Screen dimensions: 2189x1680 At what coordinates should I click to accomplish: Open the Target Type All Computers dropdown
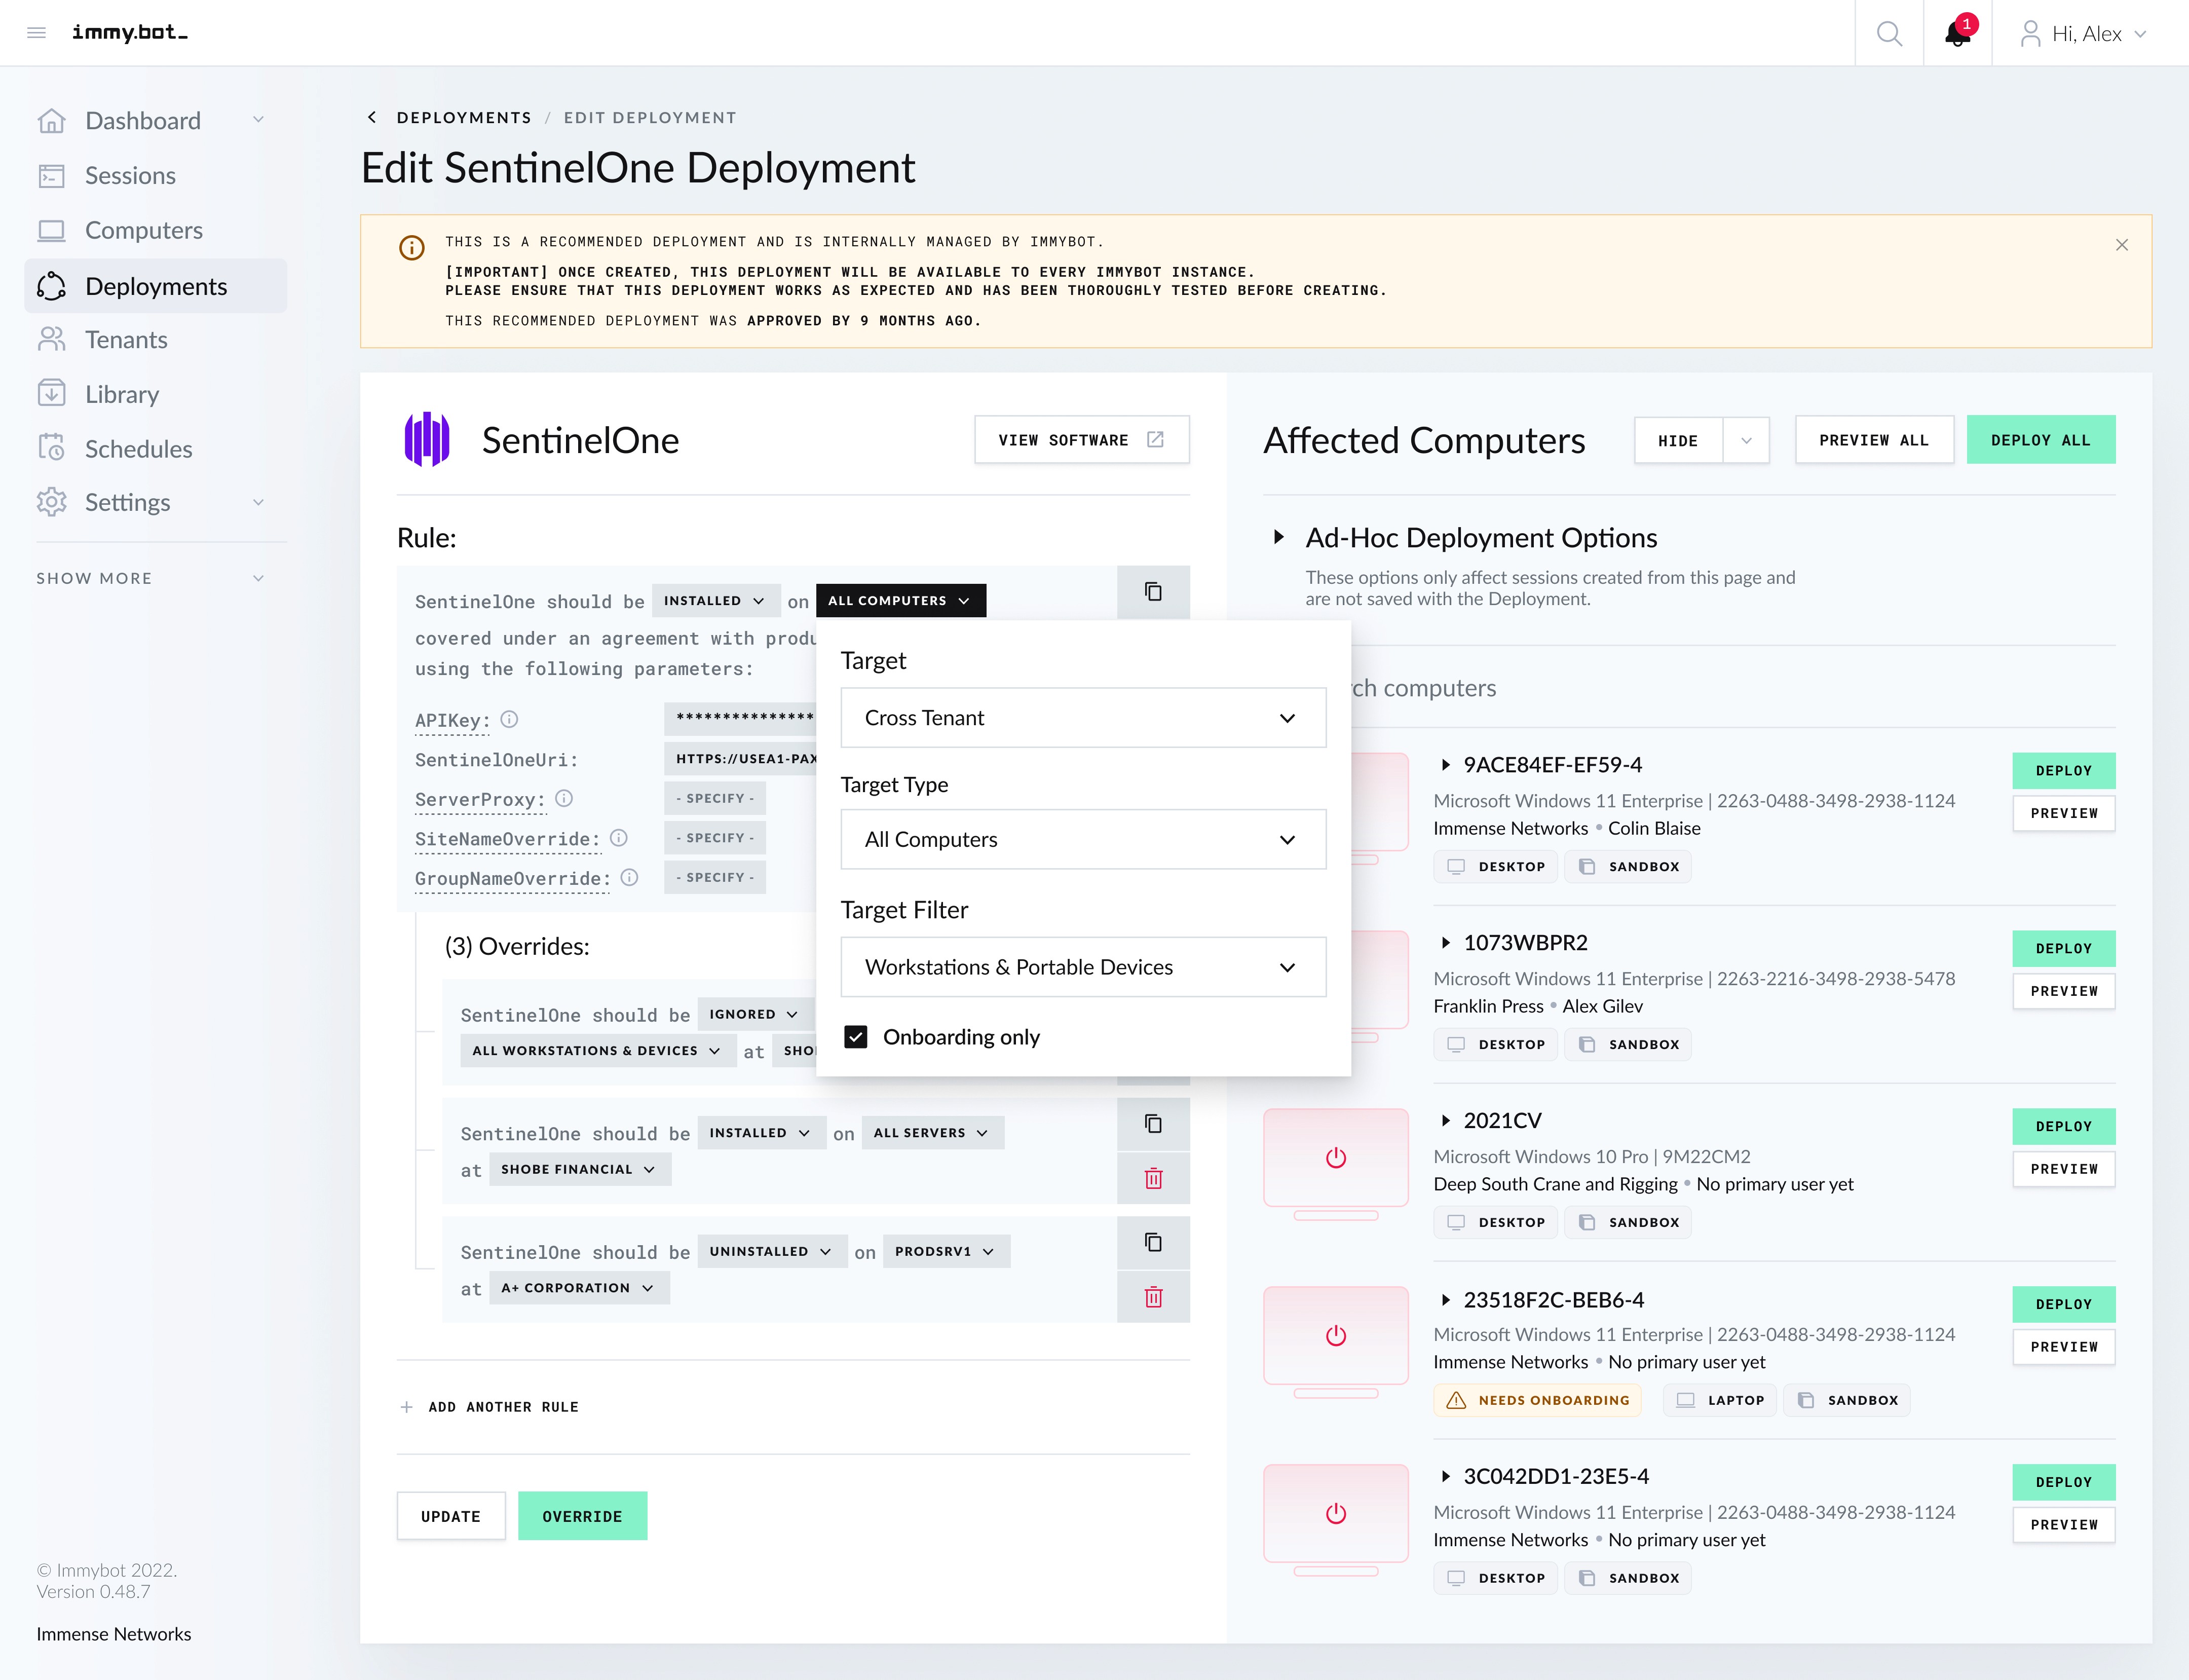click(x=1083, y=840)
